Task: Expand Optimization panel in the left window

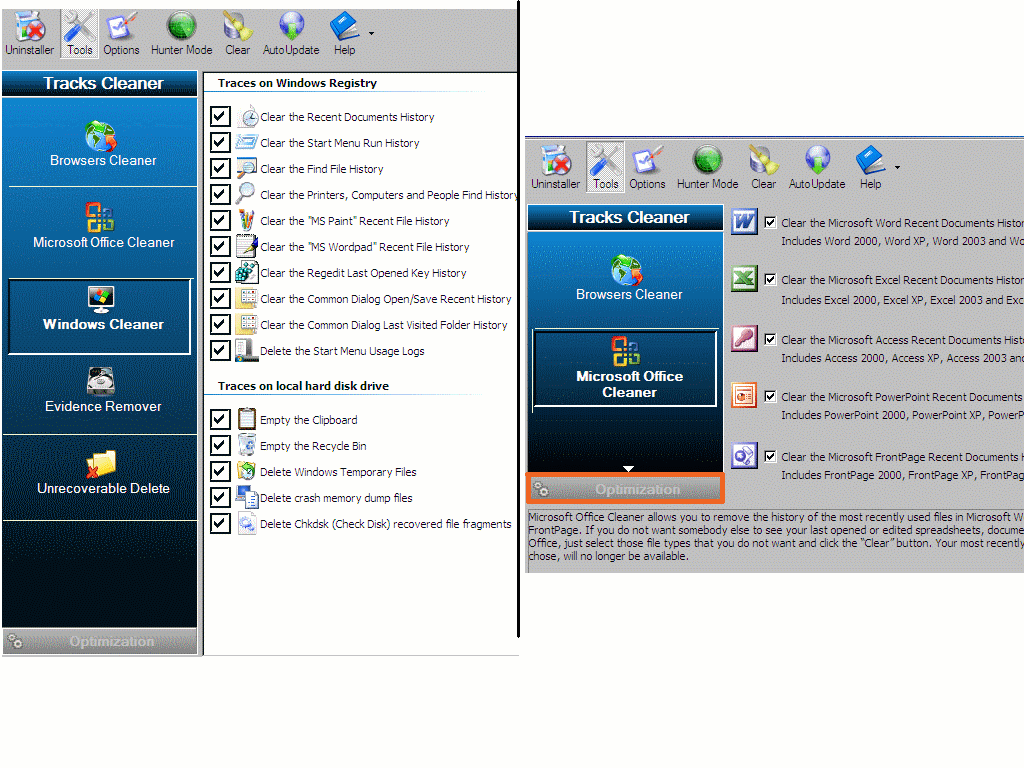Action: point(99,641)
